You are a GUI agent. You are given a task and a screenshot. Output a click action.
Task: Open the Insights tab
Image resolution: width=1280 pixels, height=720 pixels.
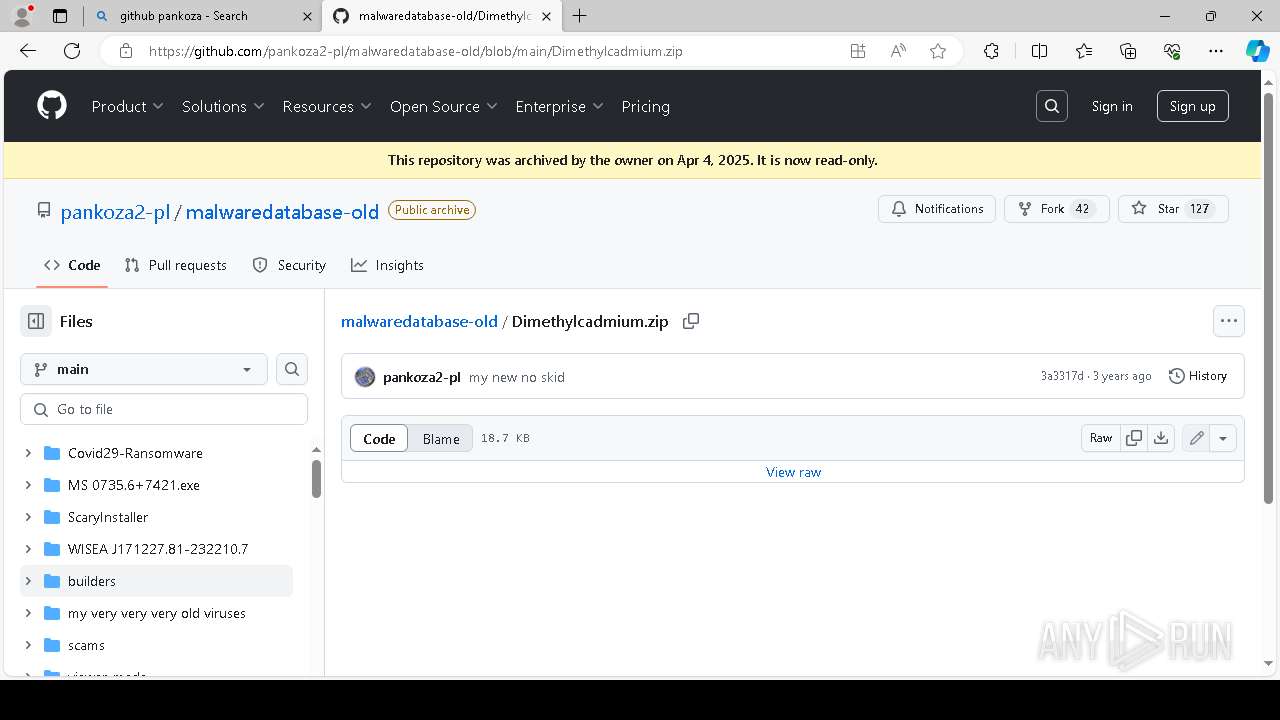pos(387,265)
